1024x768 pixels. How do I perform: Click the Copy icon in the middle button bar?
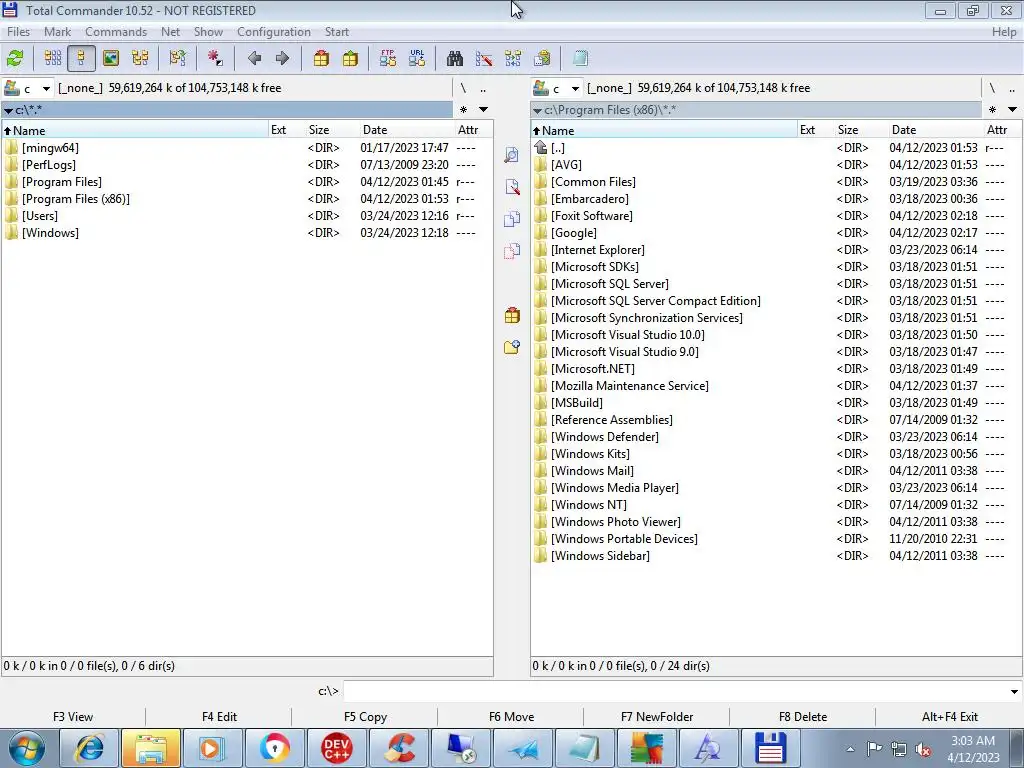point(512,219)
